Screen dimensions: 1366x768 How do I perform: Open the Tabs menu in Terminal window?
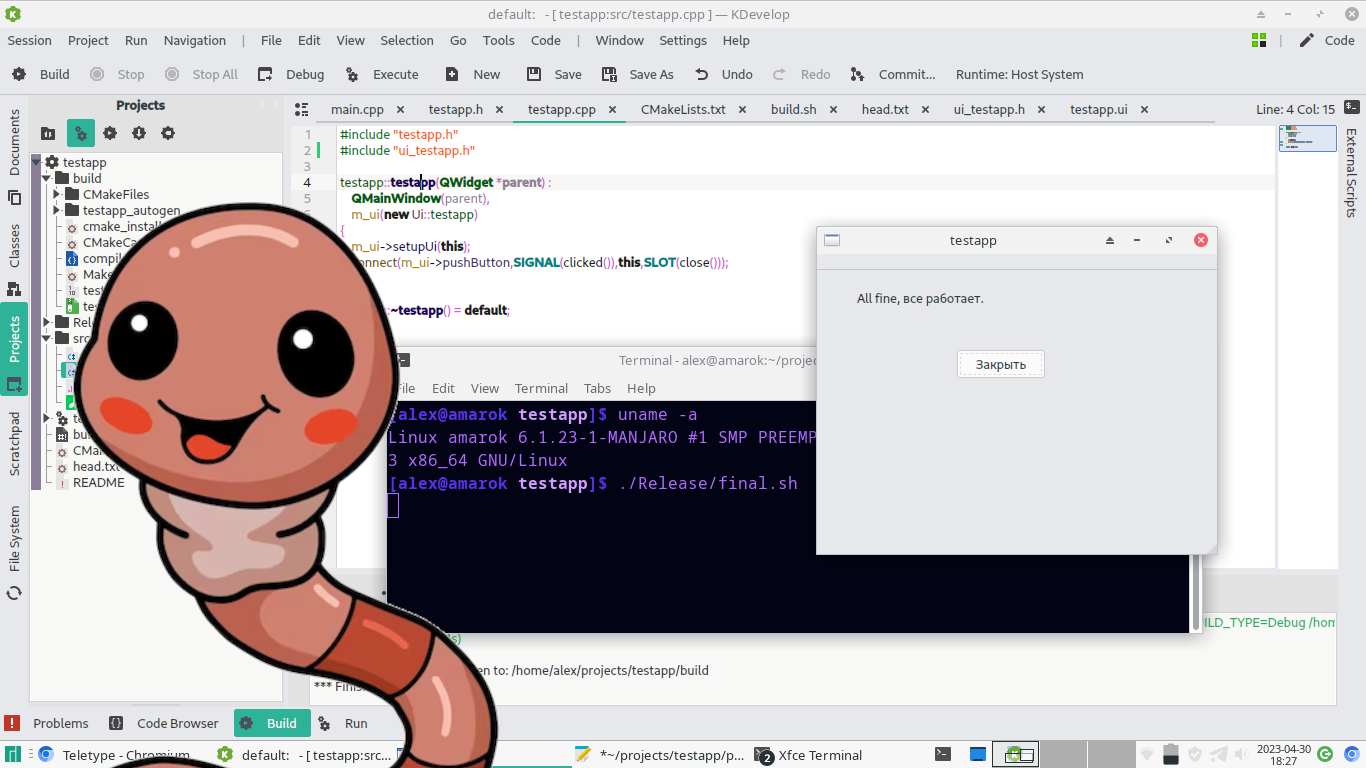coord(597,388)
